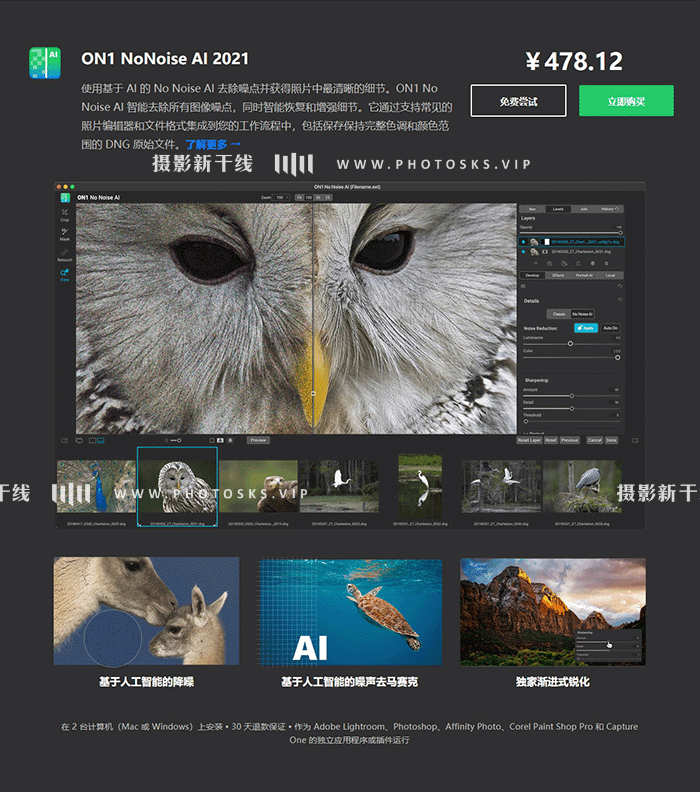The width and height of the screenshot is (700, 792).
Task: Select the Crop tool in the left toolbar
Action: (65, 214)
